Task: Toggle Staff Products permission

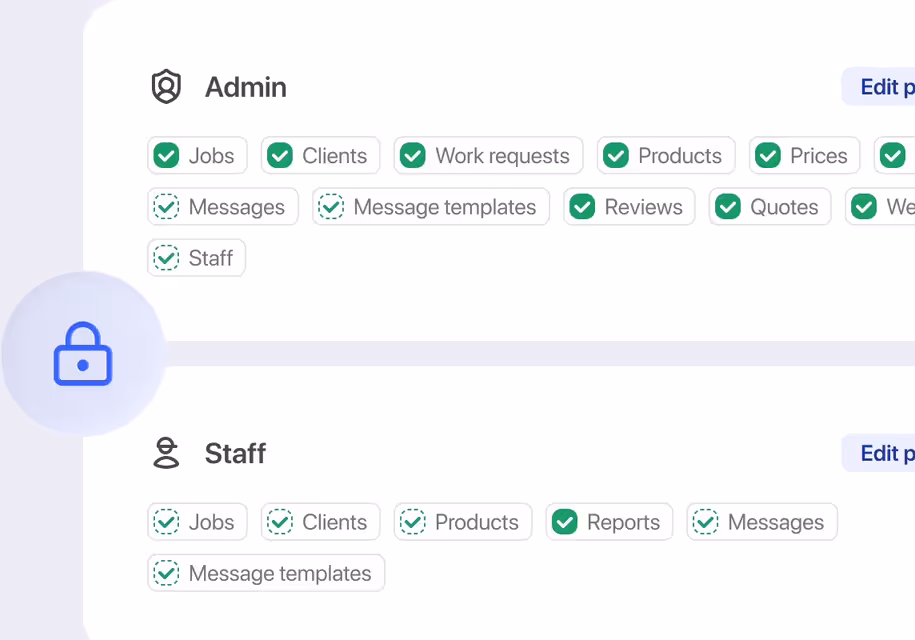Action: [x=463, y=522]
